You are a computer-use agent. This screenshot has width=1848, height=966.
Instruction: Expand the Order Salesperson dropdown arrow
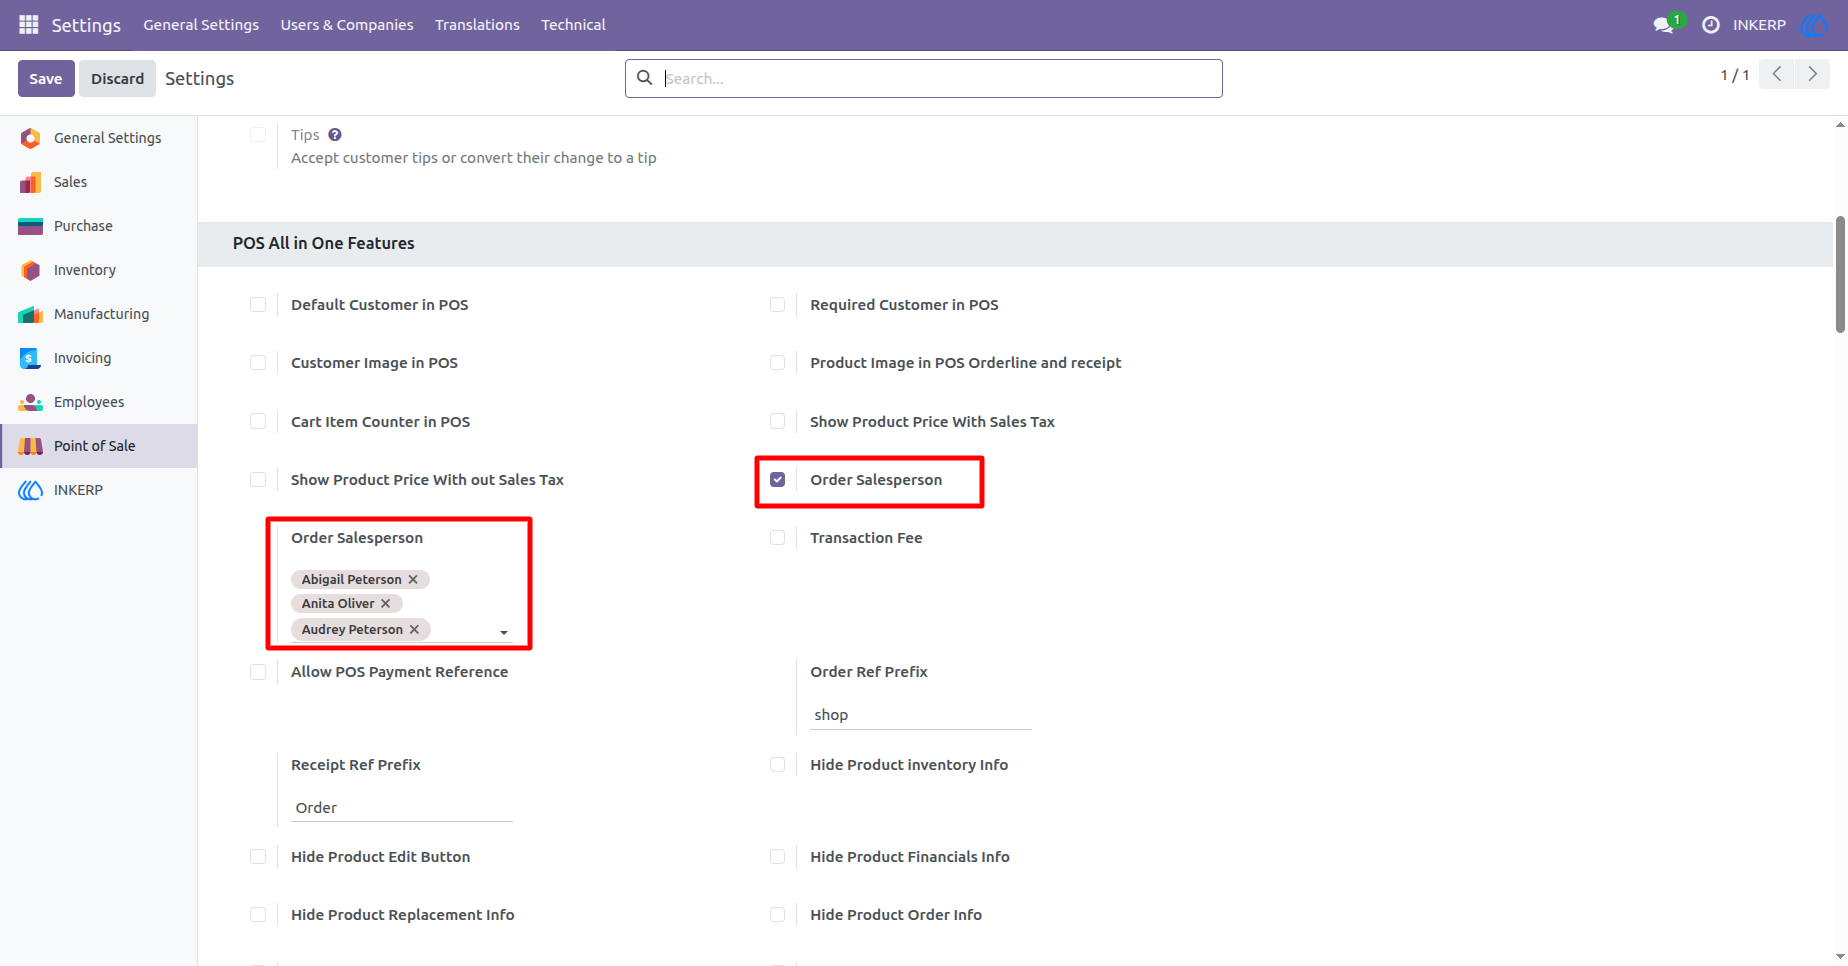[x=504, y=632]
